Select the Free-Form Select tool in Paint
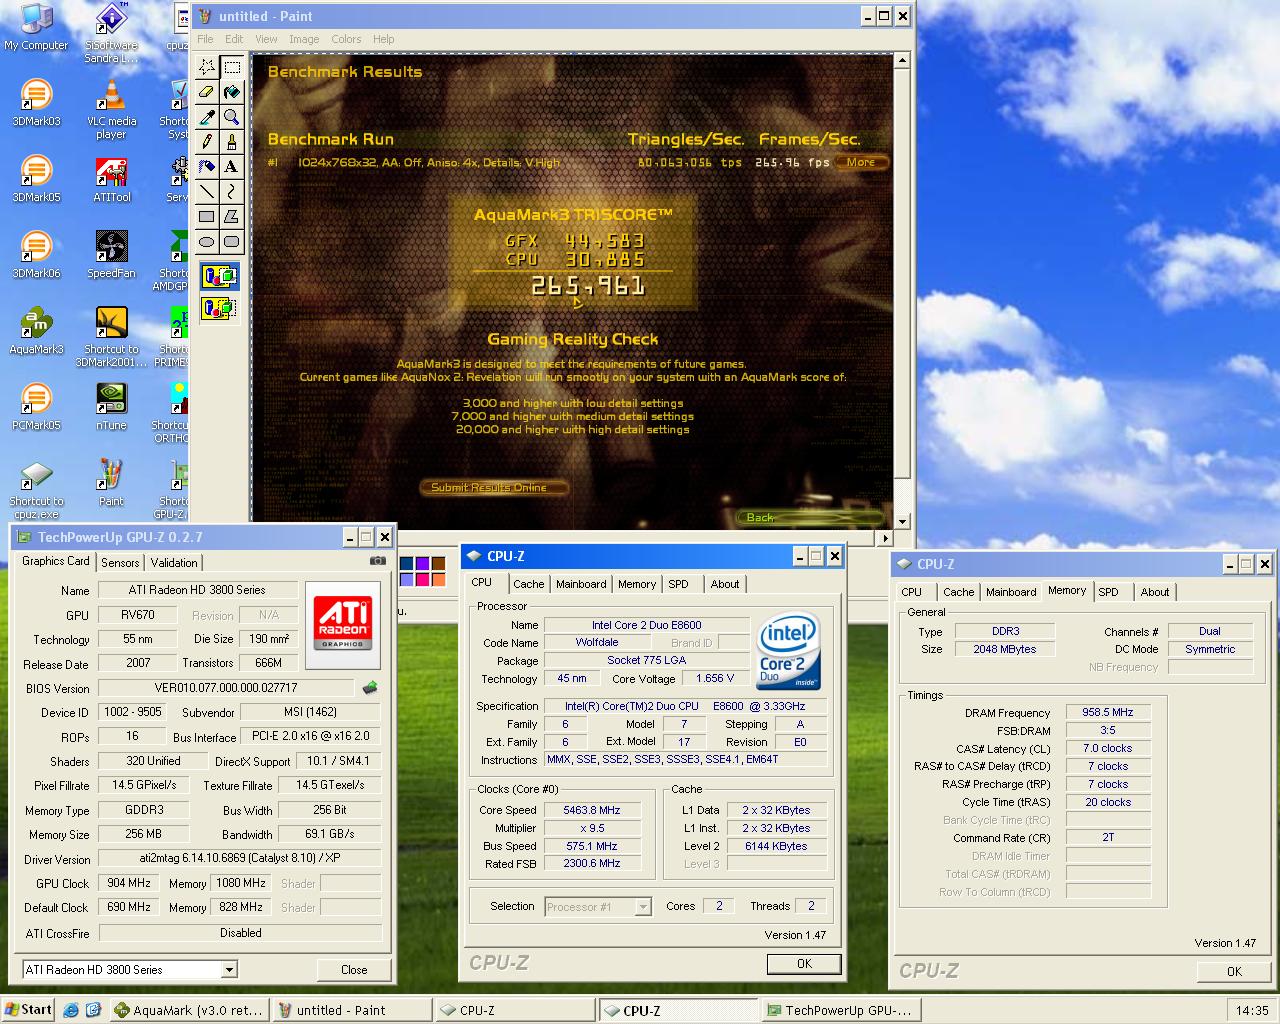The image size is (1280, 1024). point(207,67)
